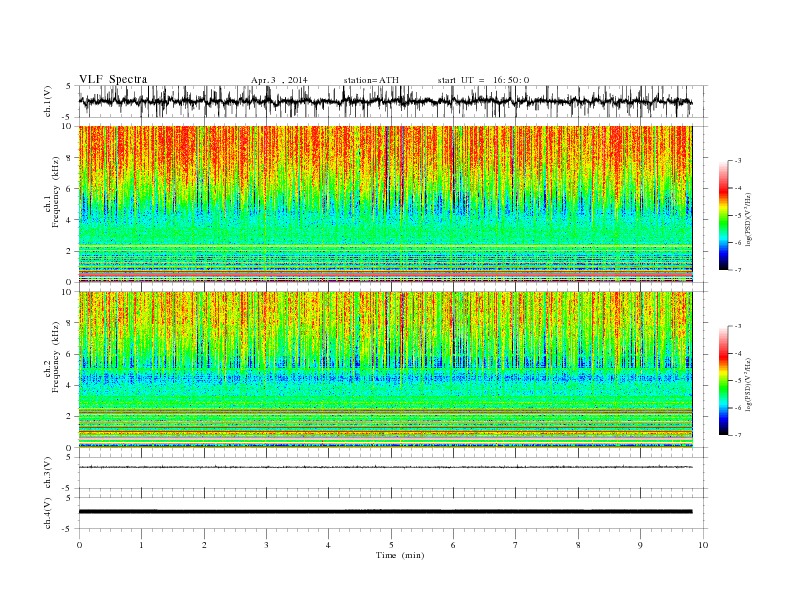
Task: Click the "ch.4(V)" axis label
Action: (x=48, y=513)
